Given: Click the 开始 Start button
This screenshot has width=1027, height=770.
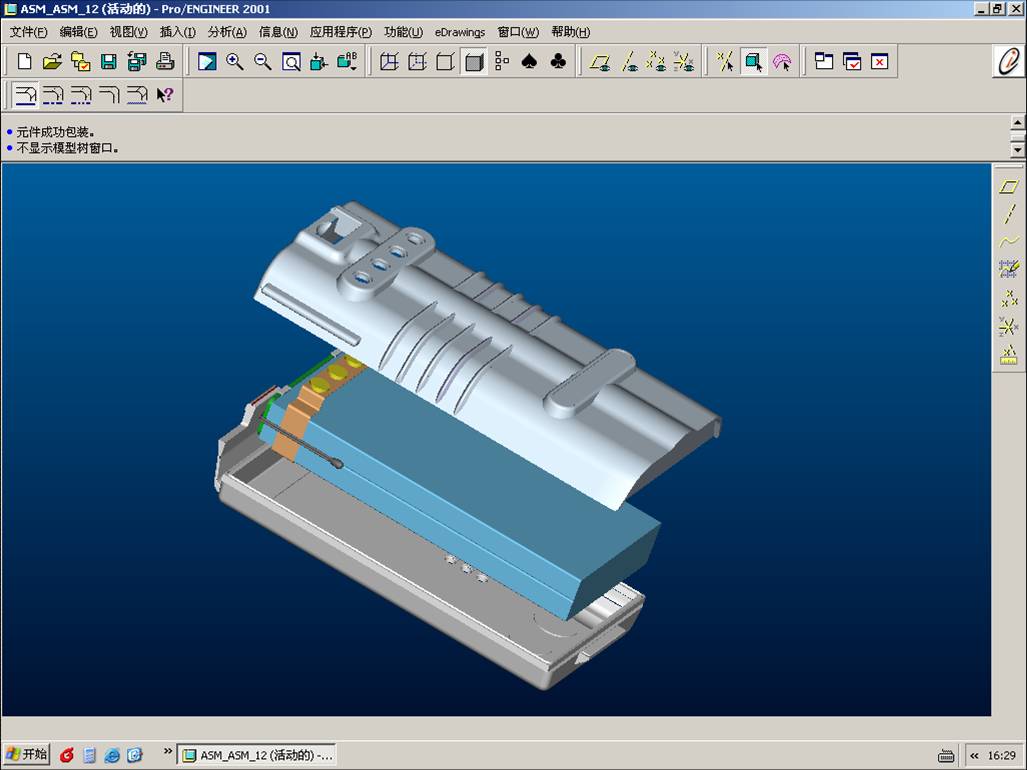Looking at the screenshot, I should 27,754.
